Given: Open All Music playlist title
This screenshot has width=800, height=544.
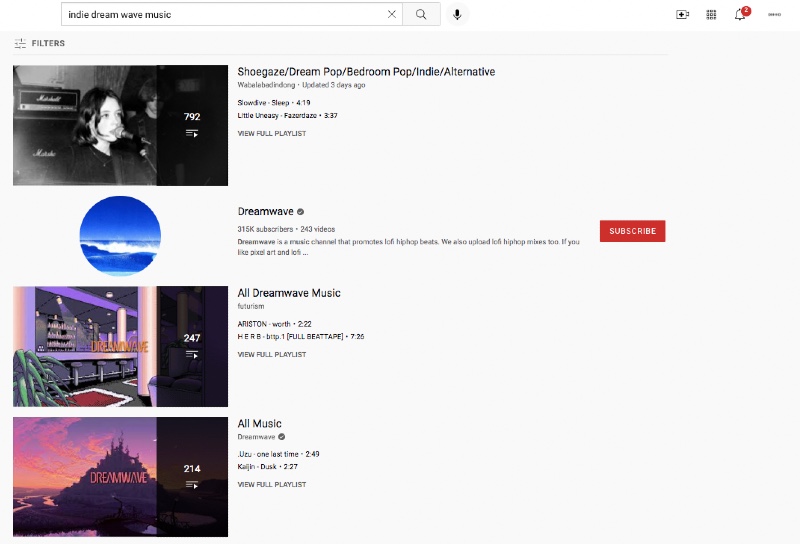Looking at the screenshot, I should click(x=259, y=424).
